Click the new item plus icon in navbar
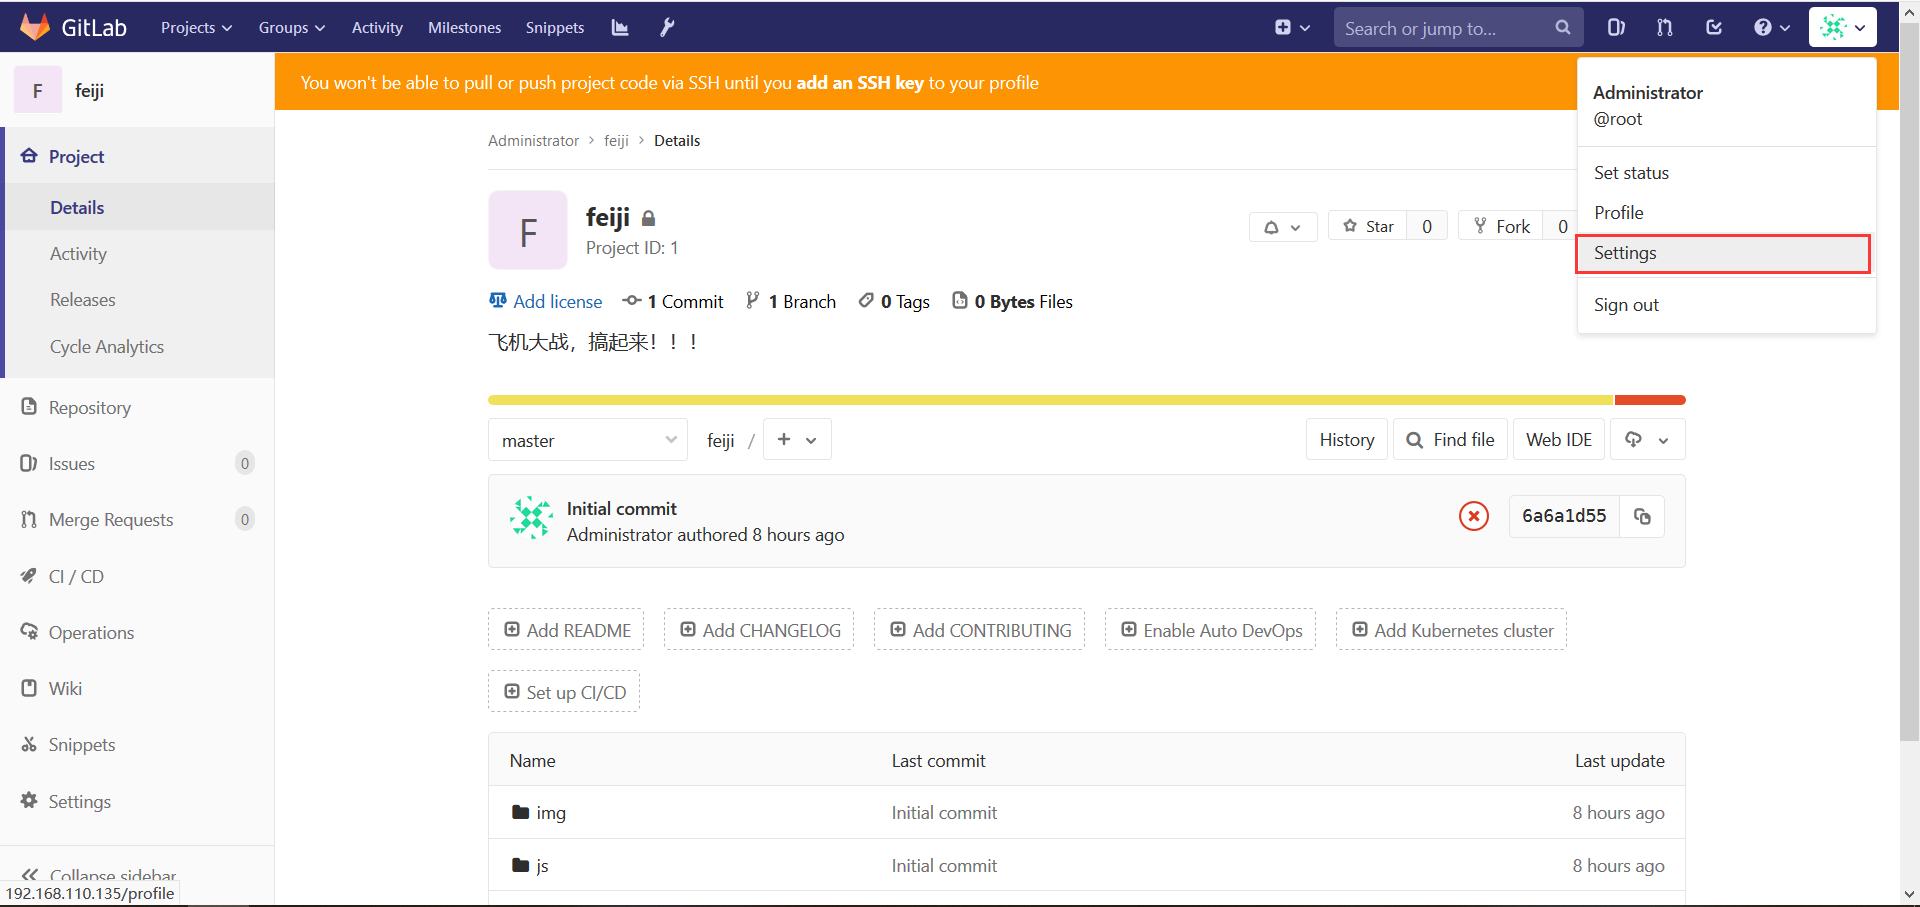Screen dimensions: 1920x907 click(1292, 27)
